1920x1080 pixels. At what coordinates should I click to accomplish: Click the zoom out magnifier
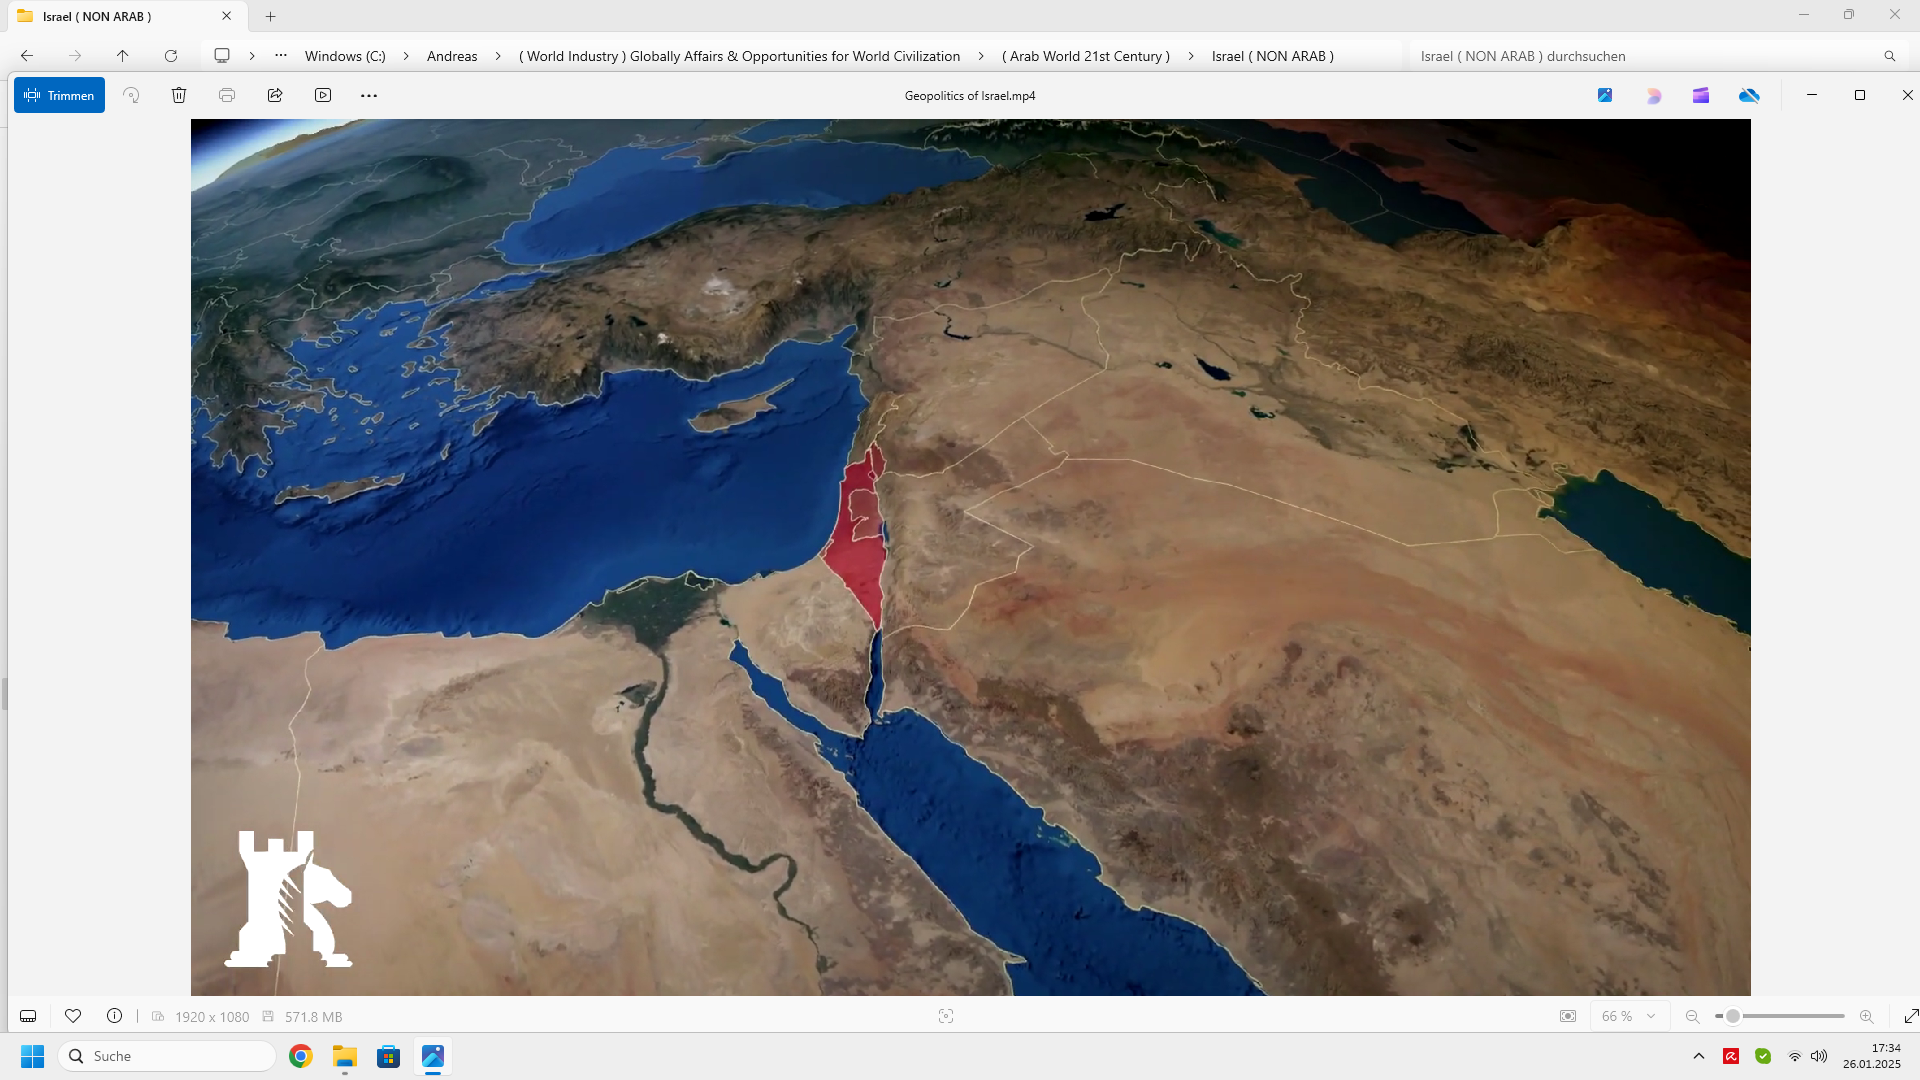pyautogui.click(x=1693, y=1016)
